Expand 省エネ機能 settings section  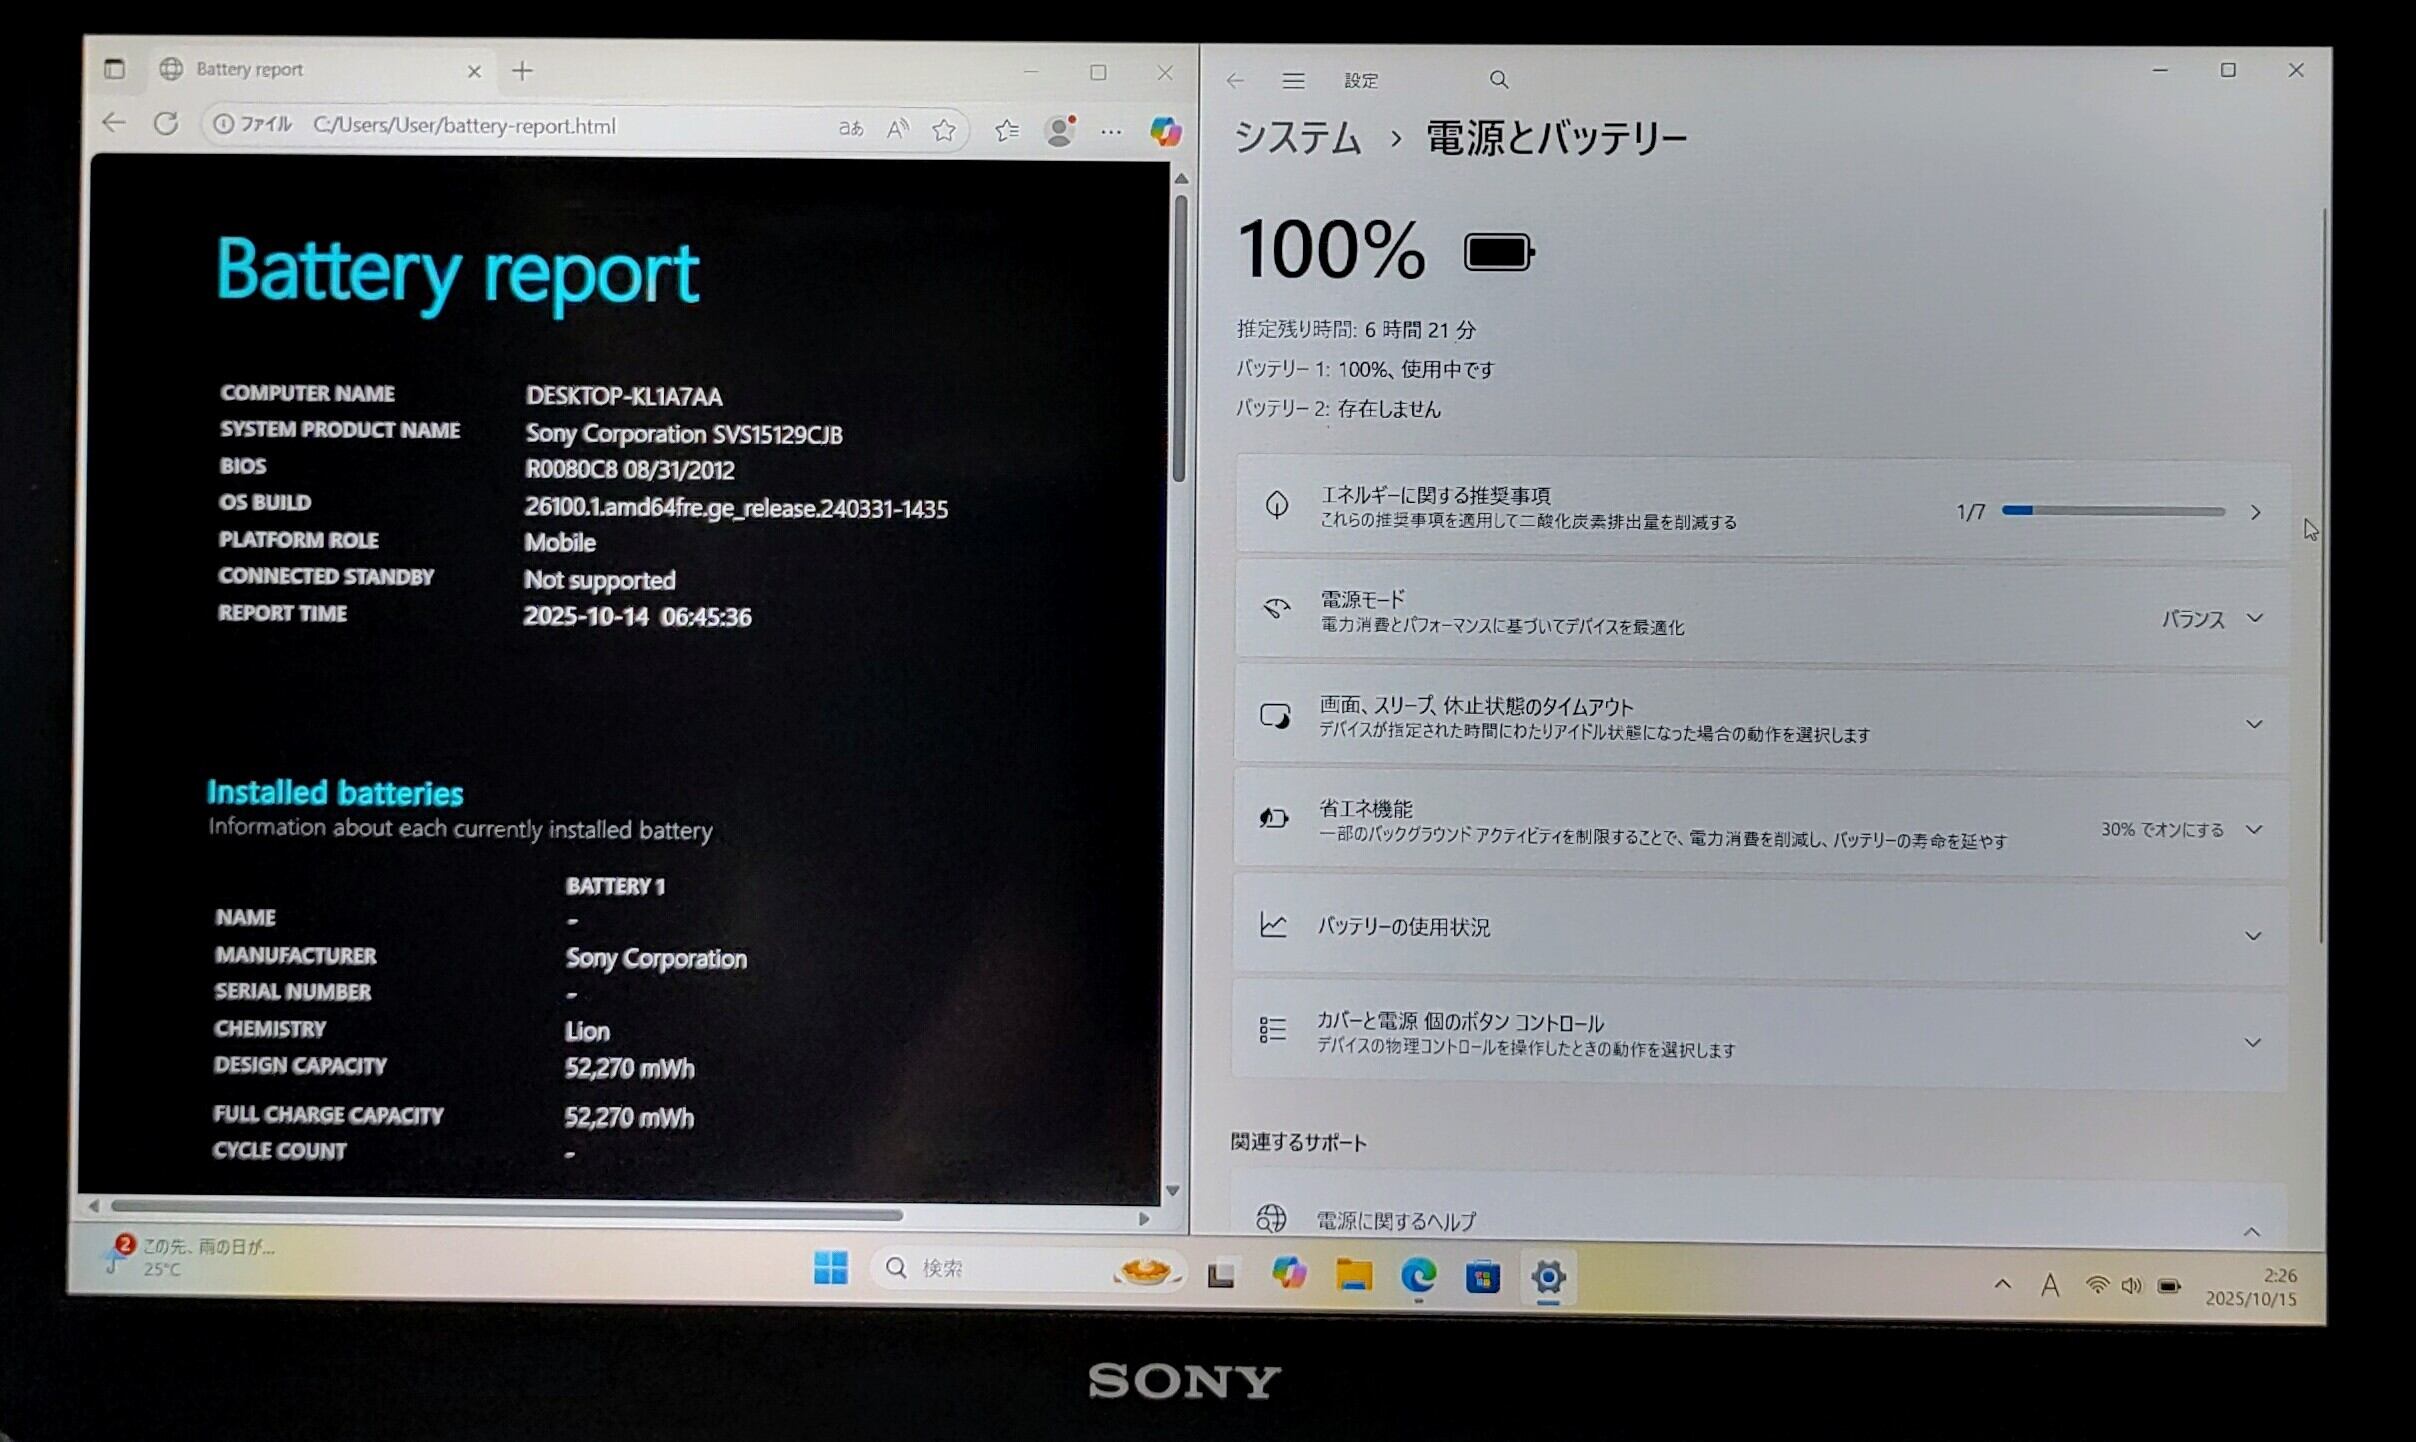[2253, 830]
